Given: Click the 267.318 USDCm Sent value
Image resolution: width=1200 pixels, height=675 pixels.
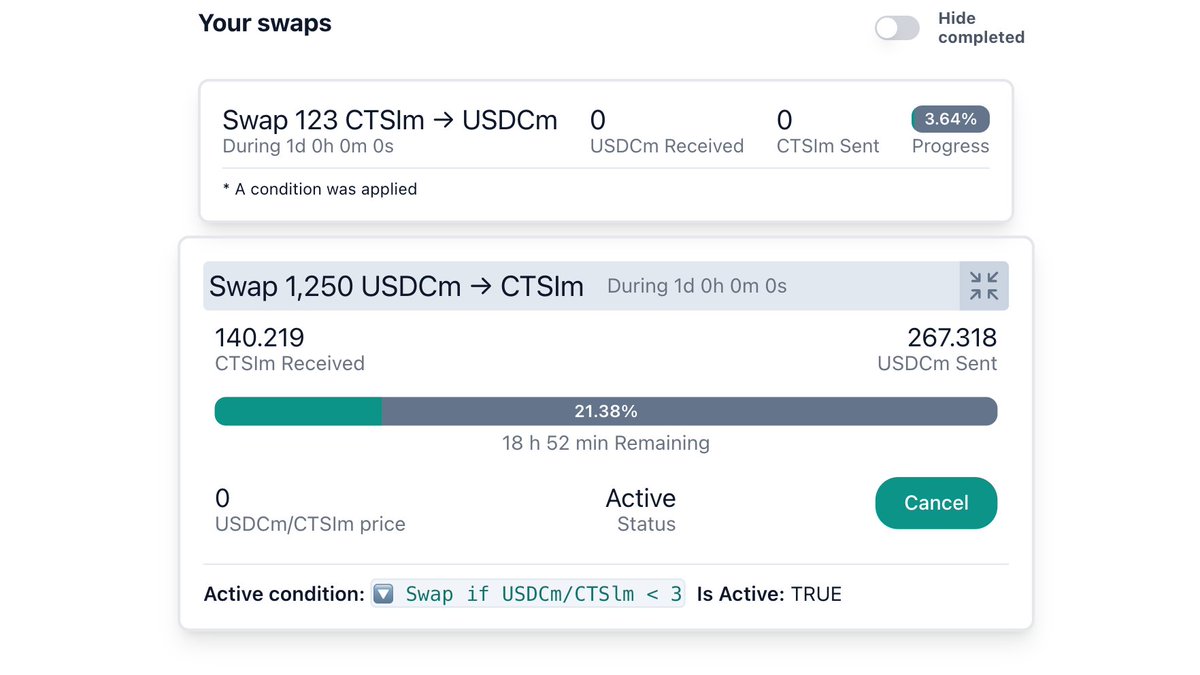Looking at the screenshot, I should 952,338.
